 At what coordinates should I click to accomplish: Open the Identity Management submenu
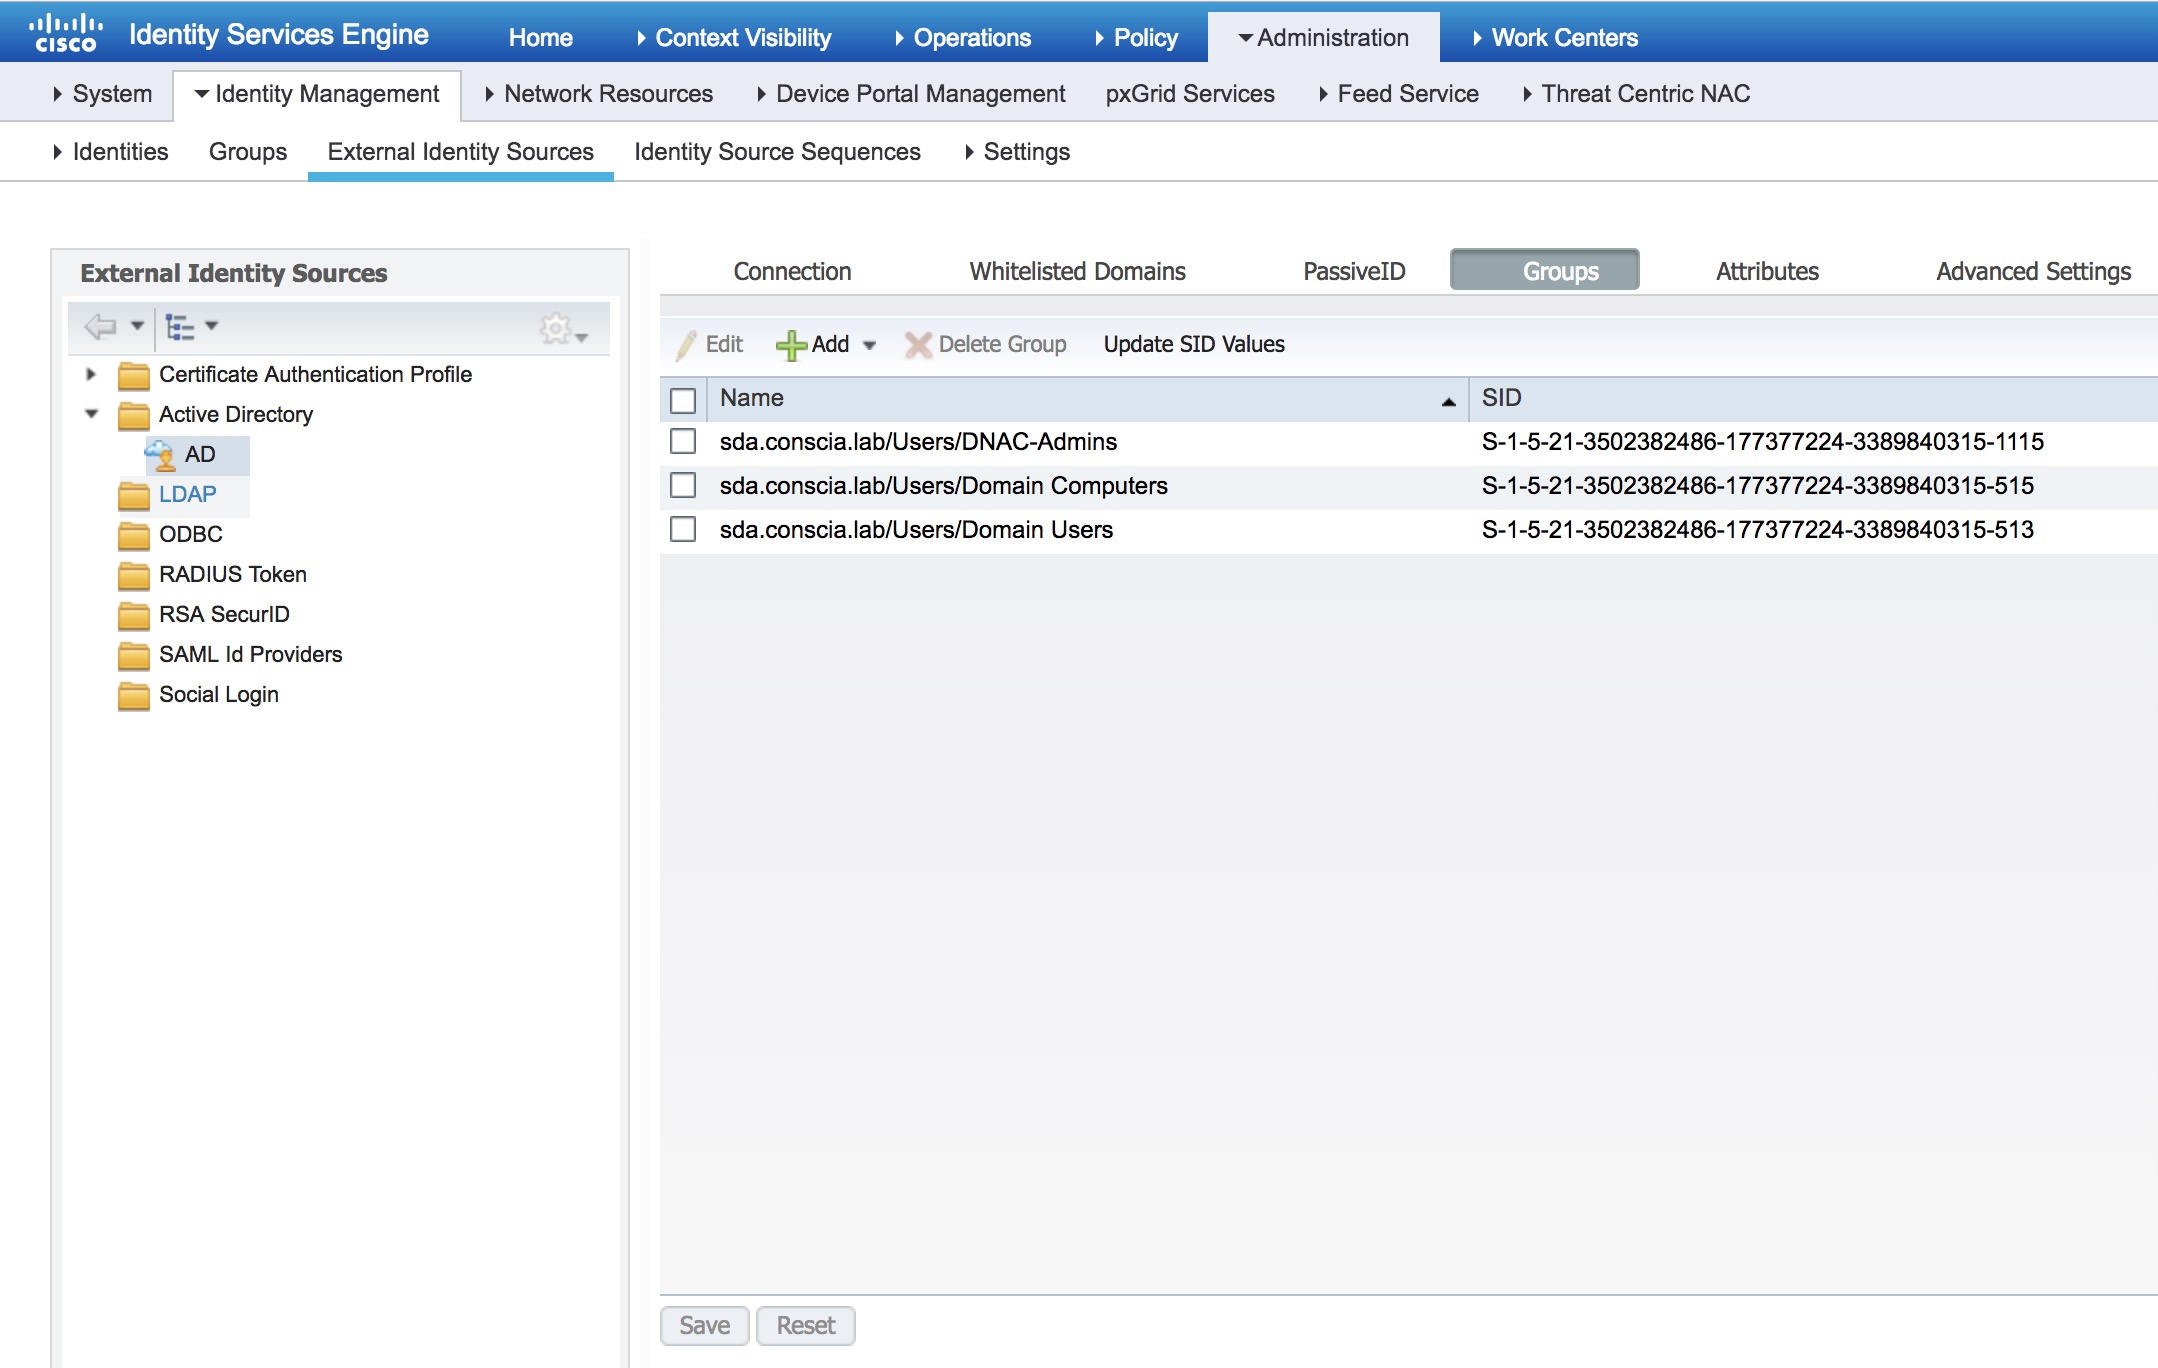pyautogui.click(x=317, y=94)
